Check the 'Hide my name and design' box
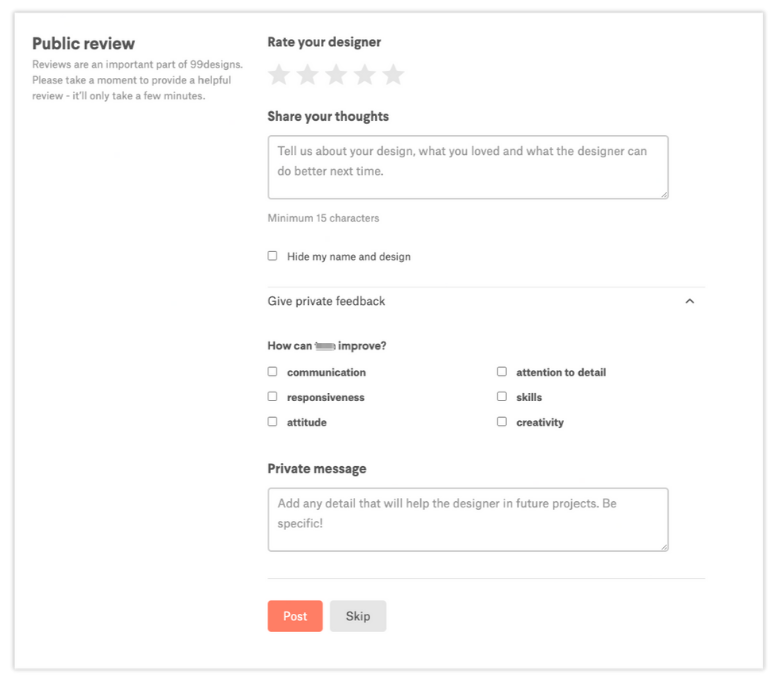This screenshot has height=679, width=774. [273, 256]
